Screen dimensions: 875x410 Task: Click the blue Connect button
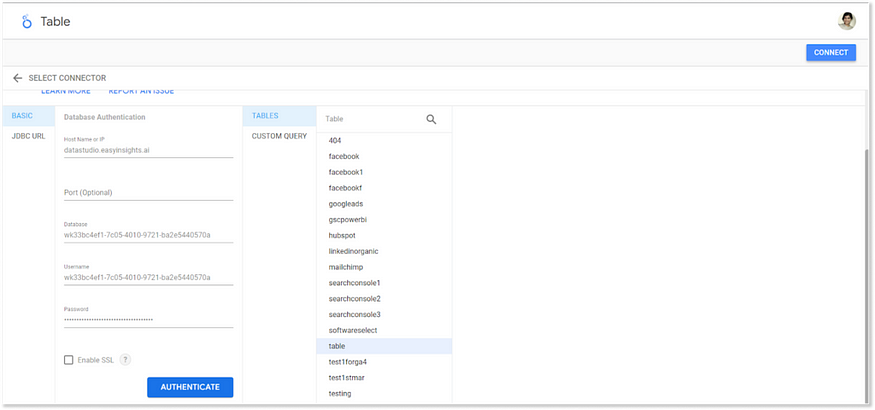coord(830,53)
